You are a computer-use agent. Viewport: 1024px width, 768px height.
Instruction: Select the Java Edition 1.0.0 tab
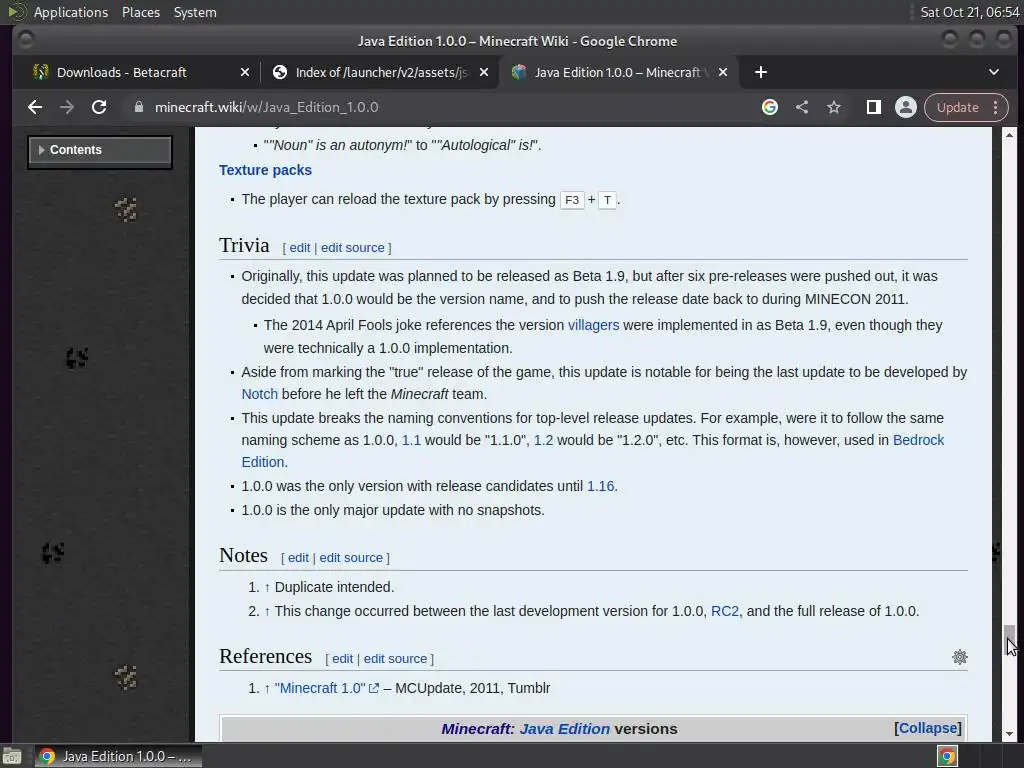617,72
